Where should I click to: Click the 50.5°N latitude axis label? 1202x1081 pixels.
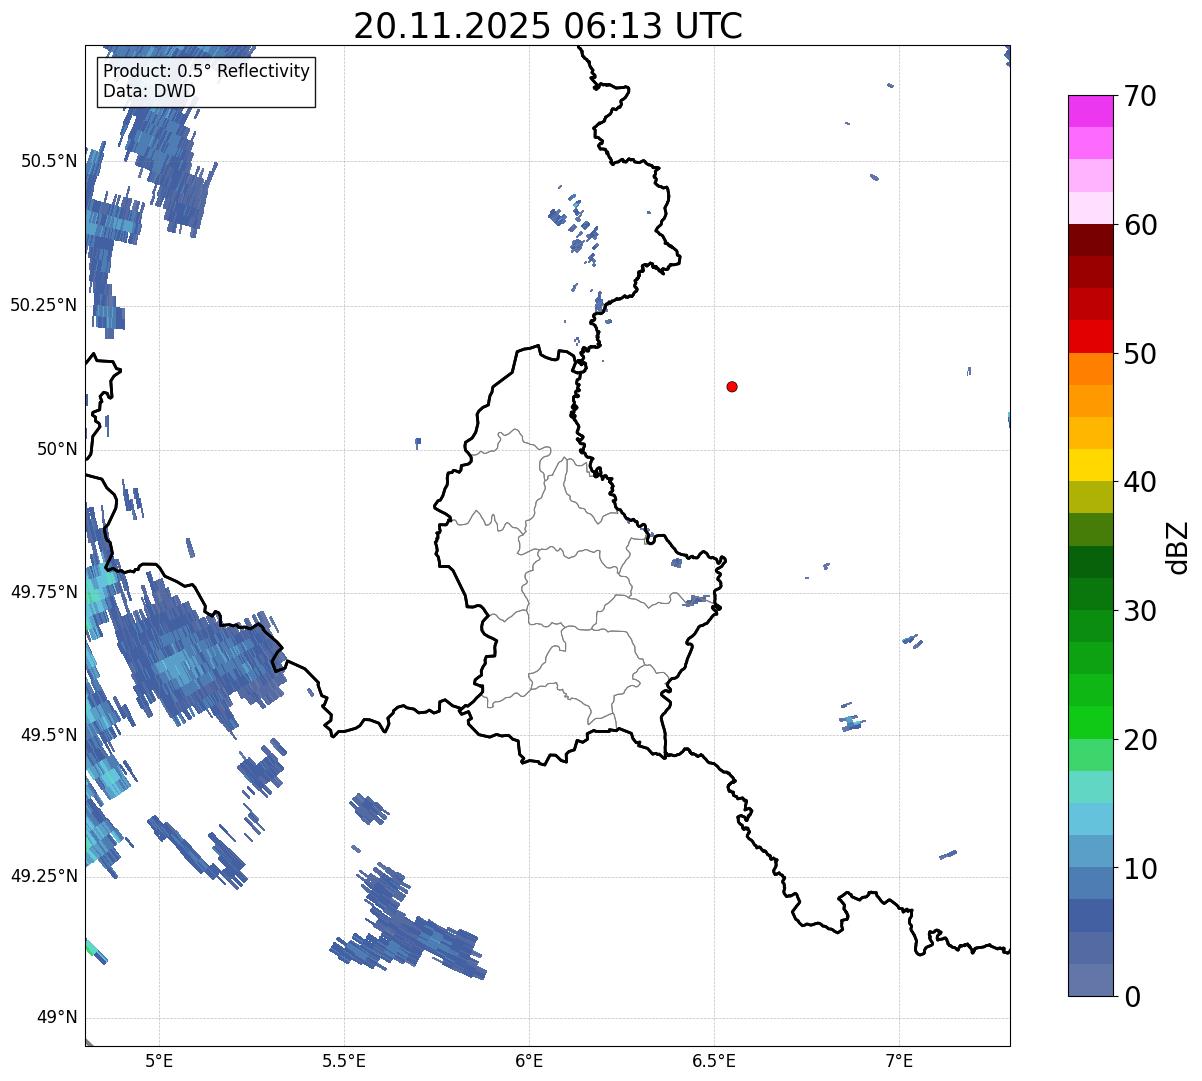tap(49, 161)
